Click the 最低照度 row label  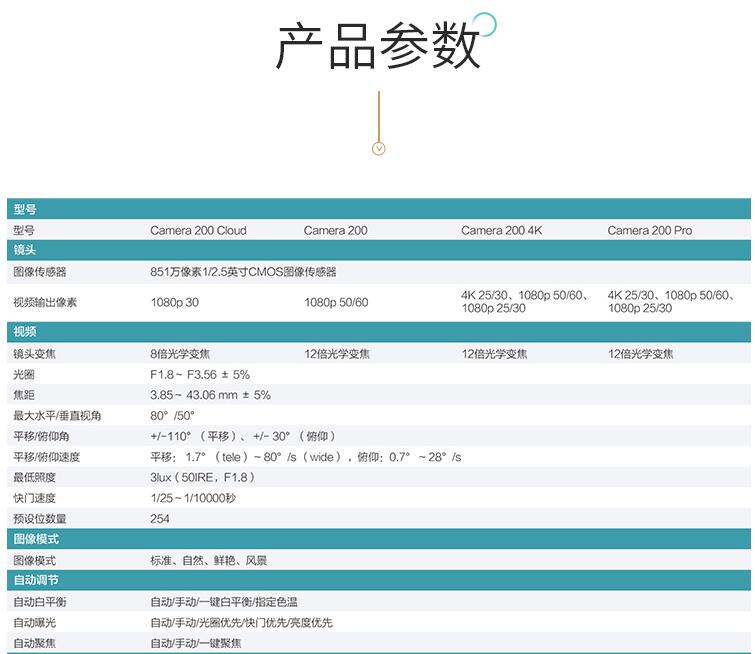pos(34,477)
